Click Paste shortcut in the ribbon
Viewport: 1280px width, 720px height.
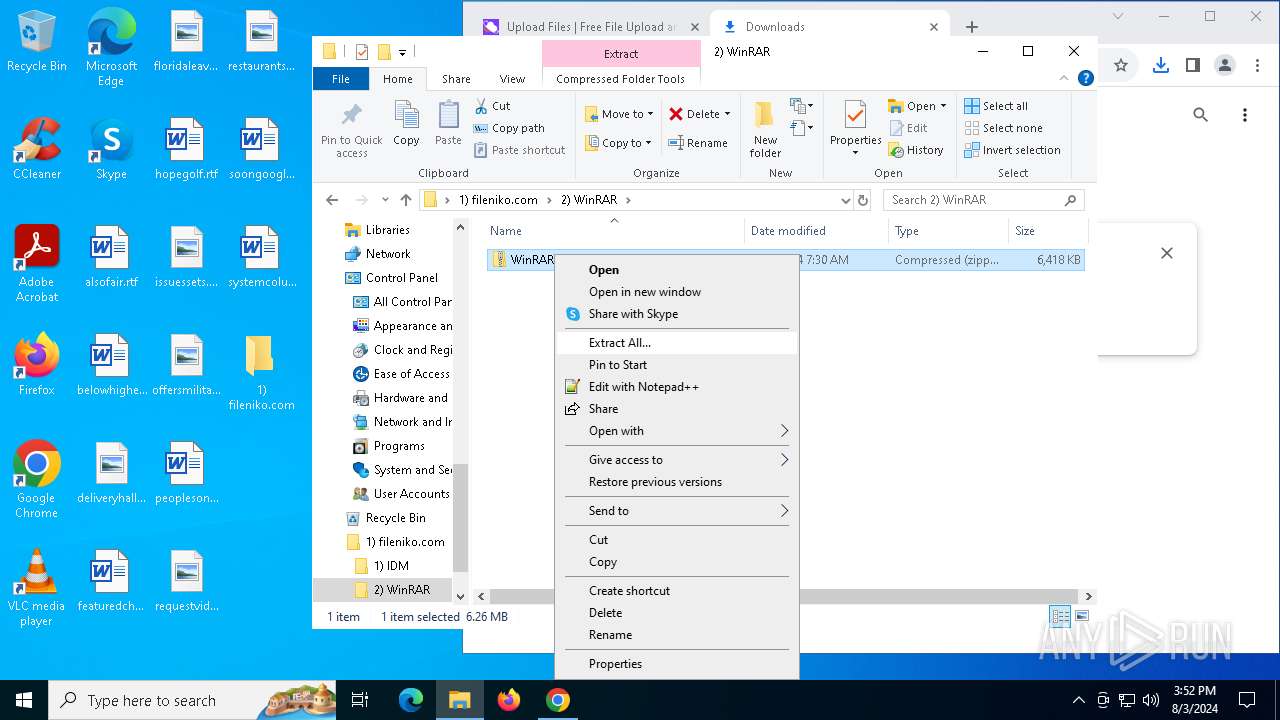click(x=519, y=150)
